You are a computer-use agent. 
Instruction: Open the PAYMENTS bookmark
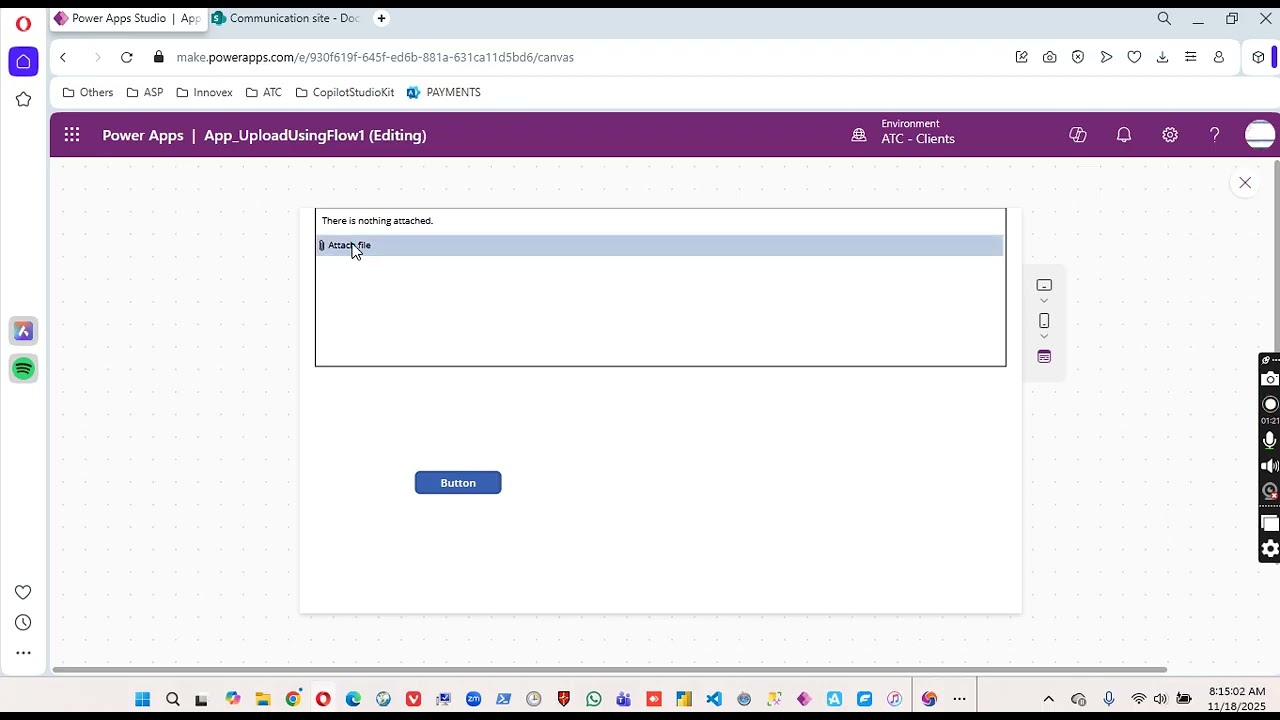tap(444, 92)
